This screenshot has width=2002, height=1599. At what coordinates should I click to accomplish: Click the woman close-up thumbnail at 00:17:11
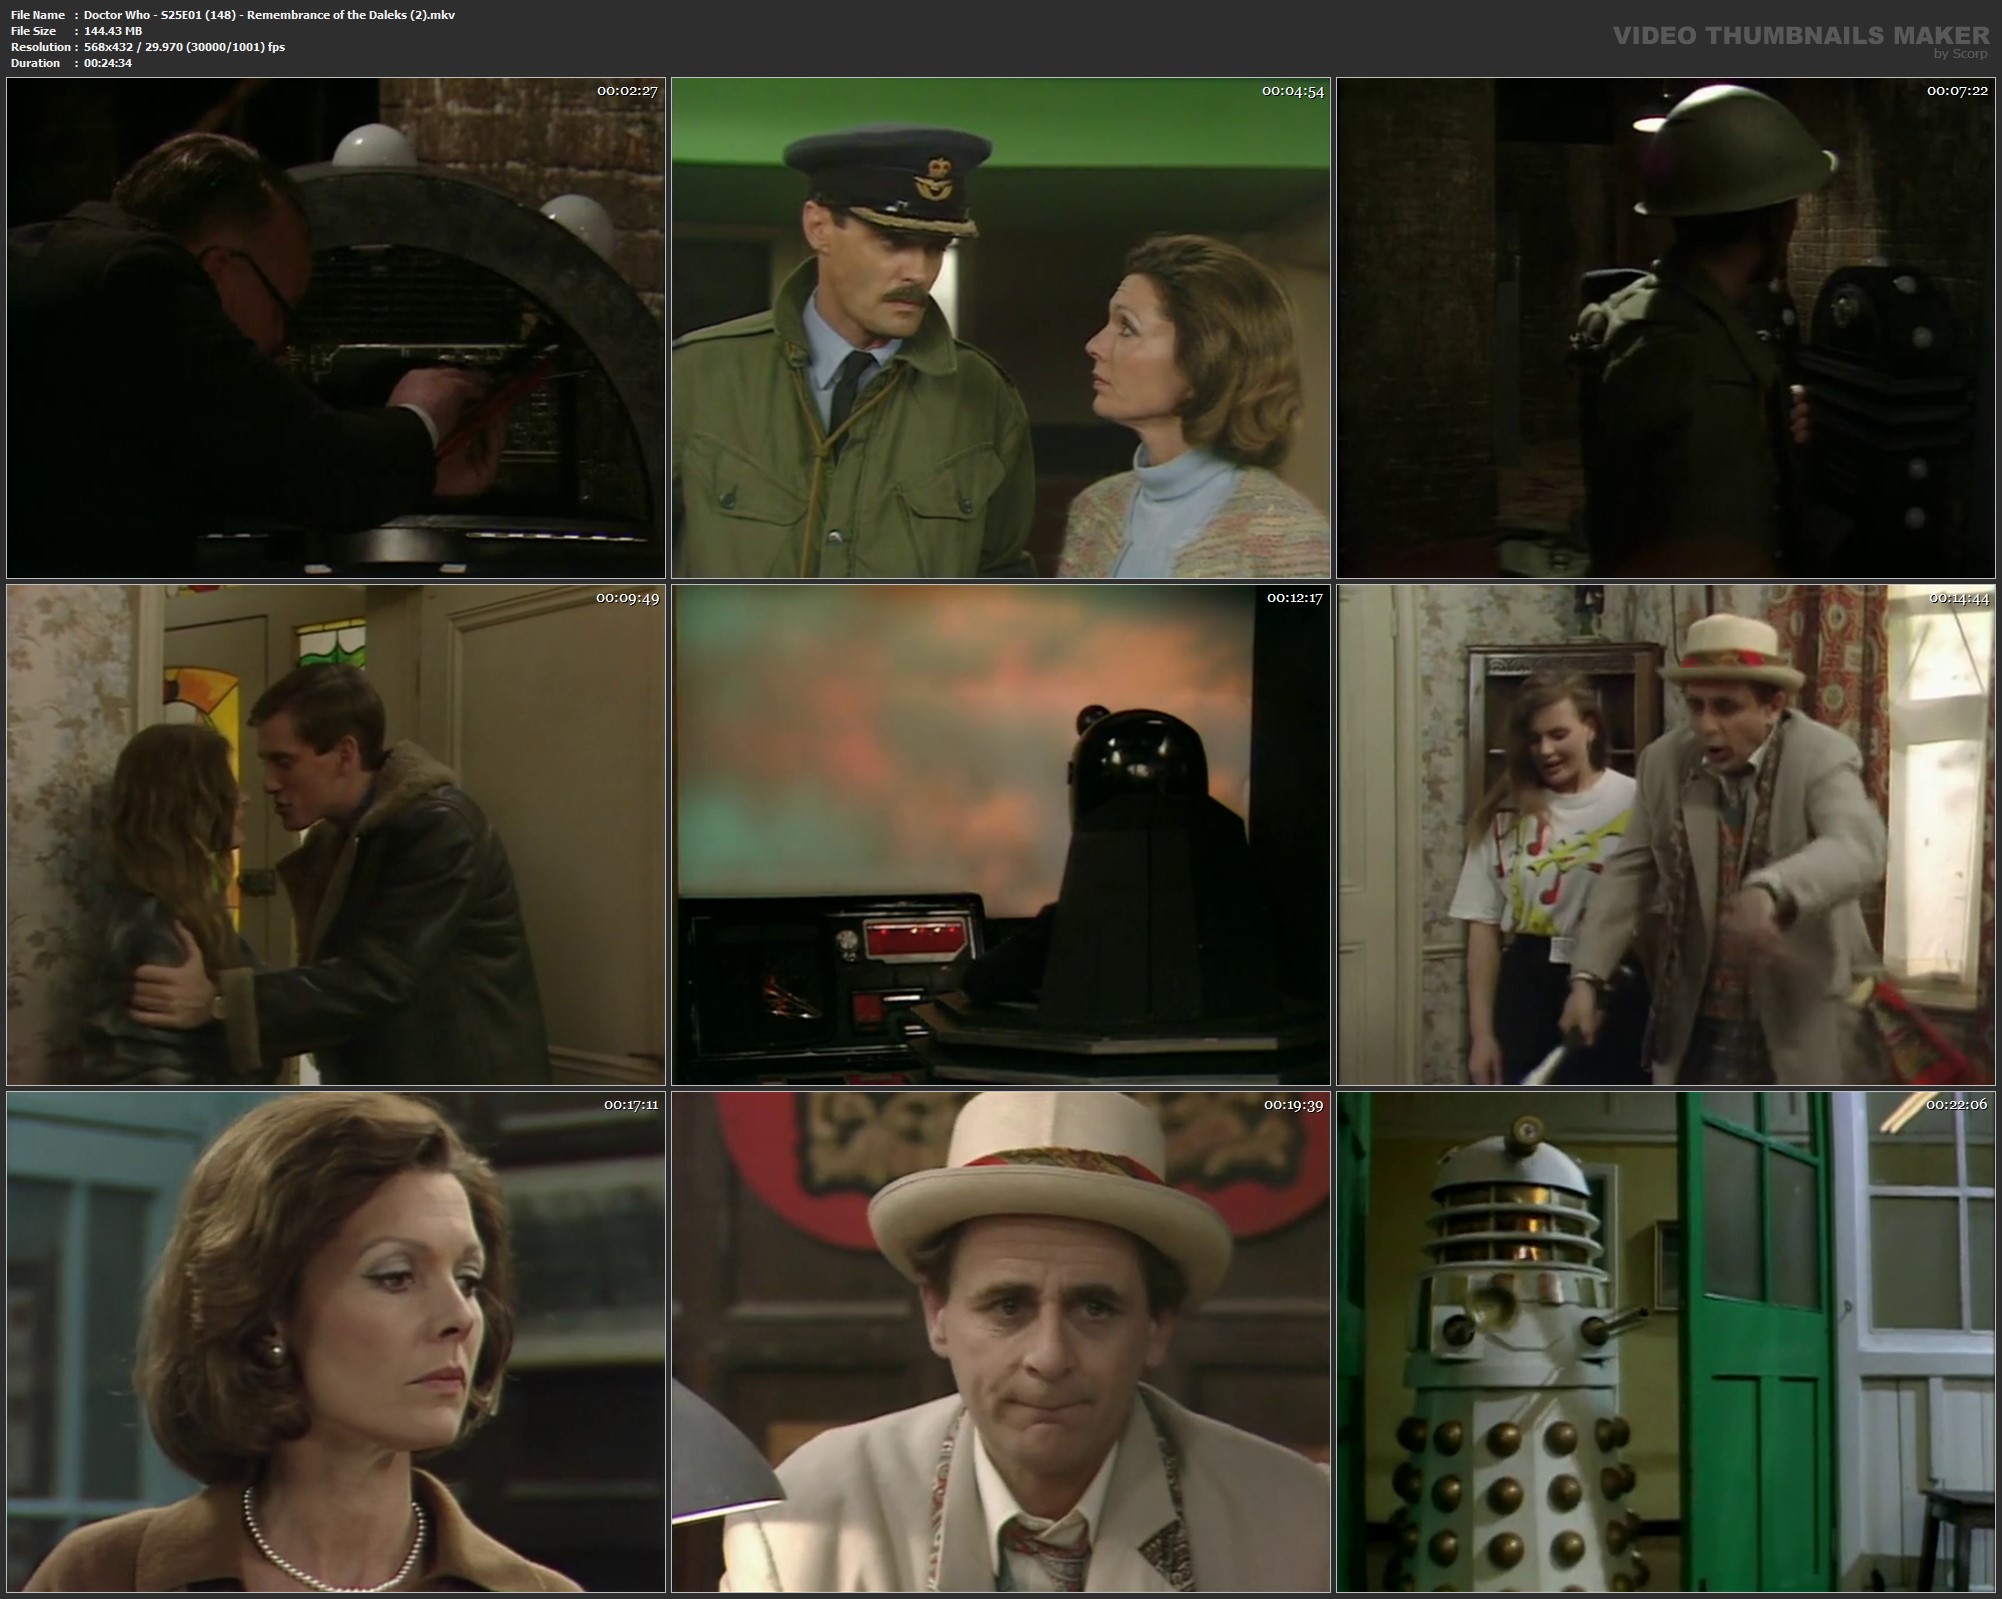click(x=335, y=1342)
